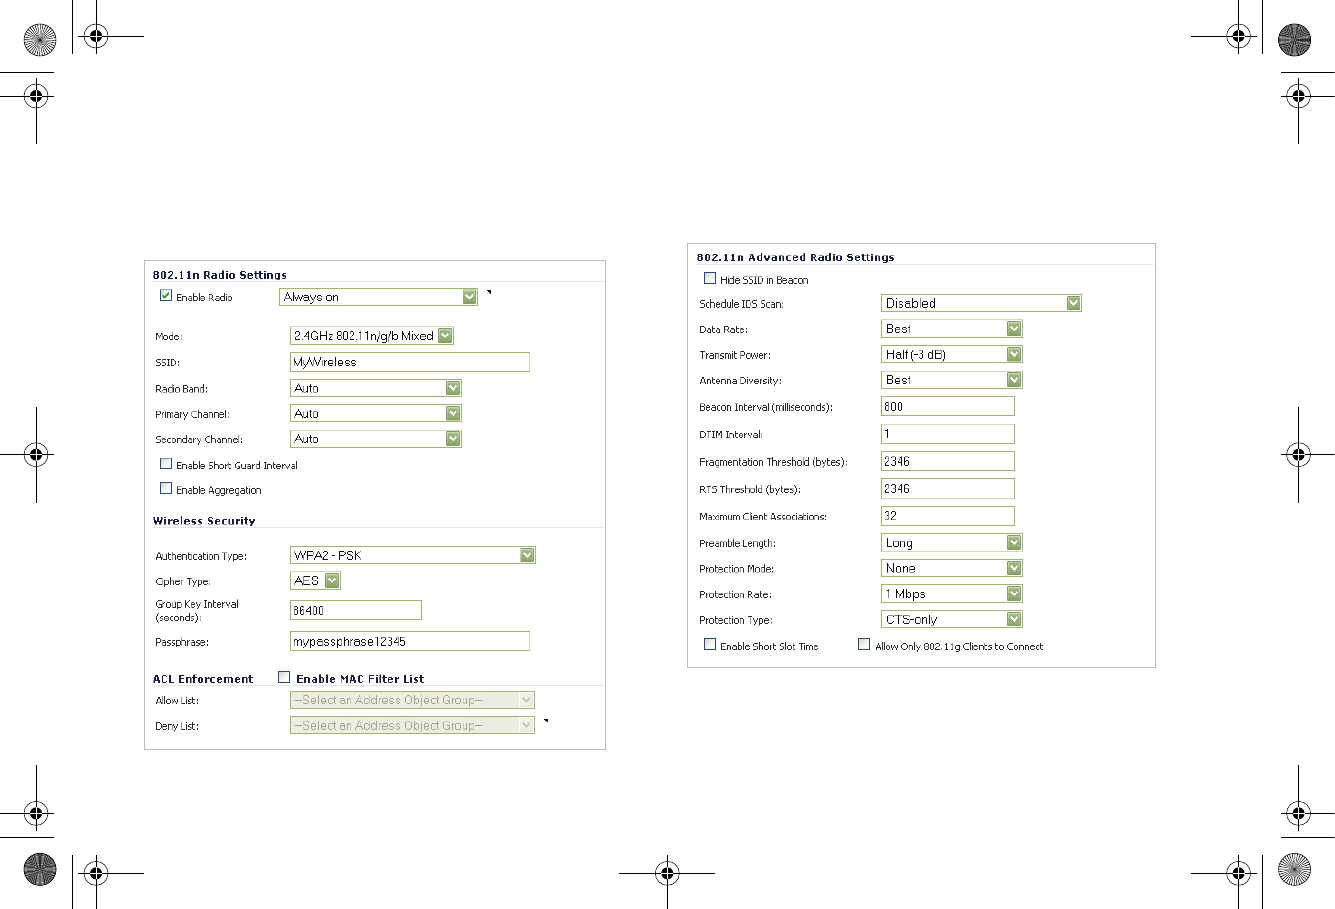Image resolution: width=1335 pixels, height=909 pixels.
Task: Click the Primary Channel label
Action: (192, 414)
